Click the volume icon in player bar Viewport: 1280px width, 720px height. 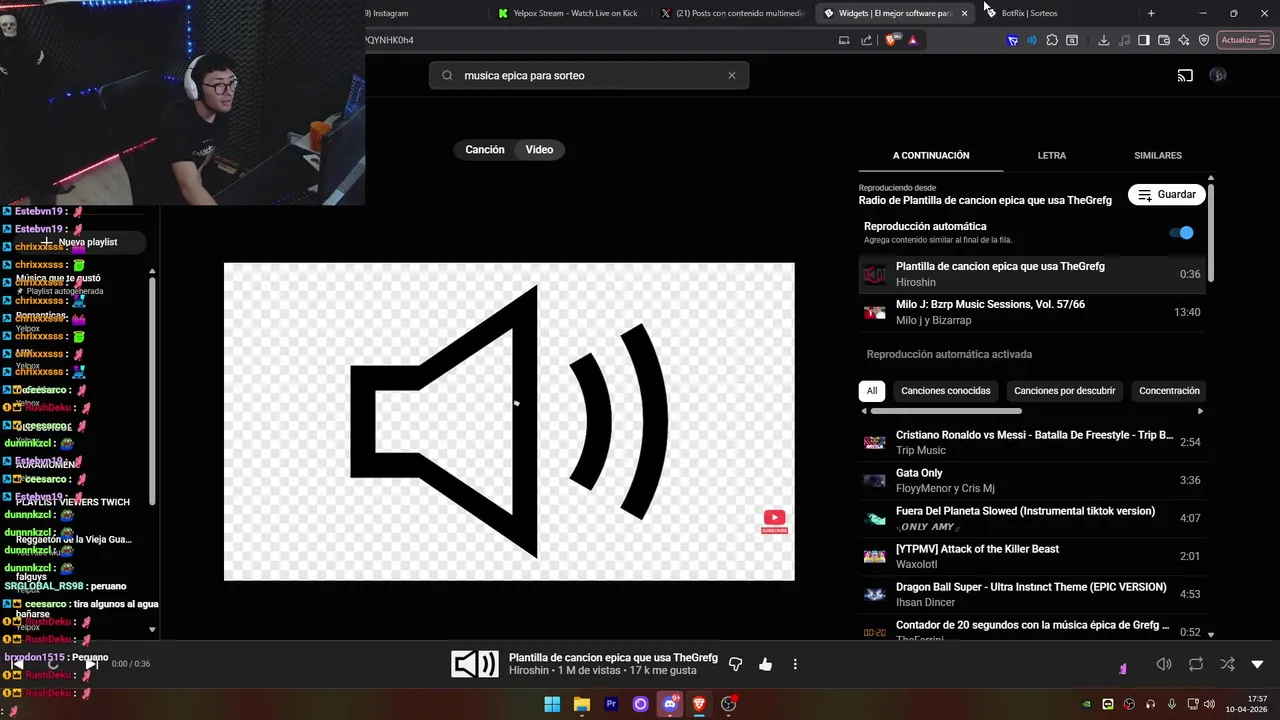(x=1164, y=664)
